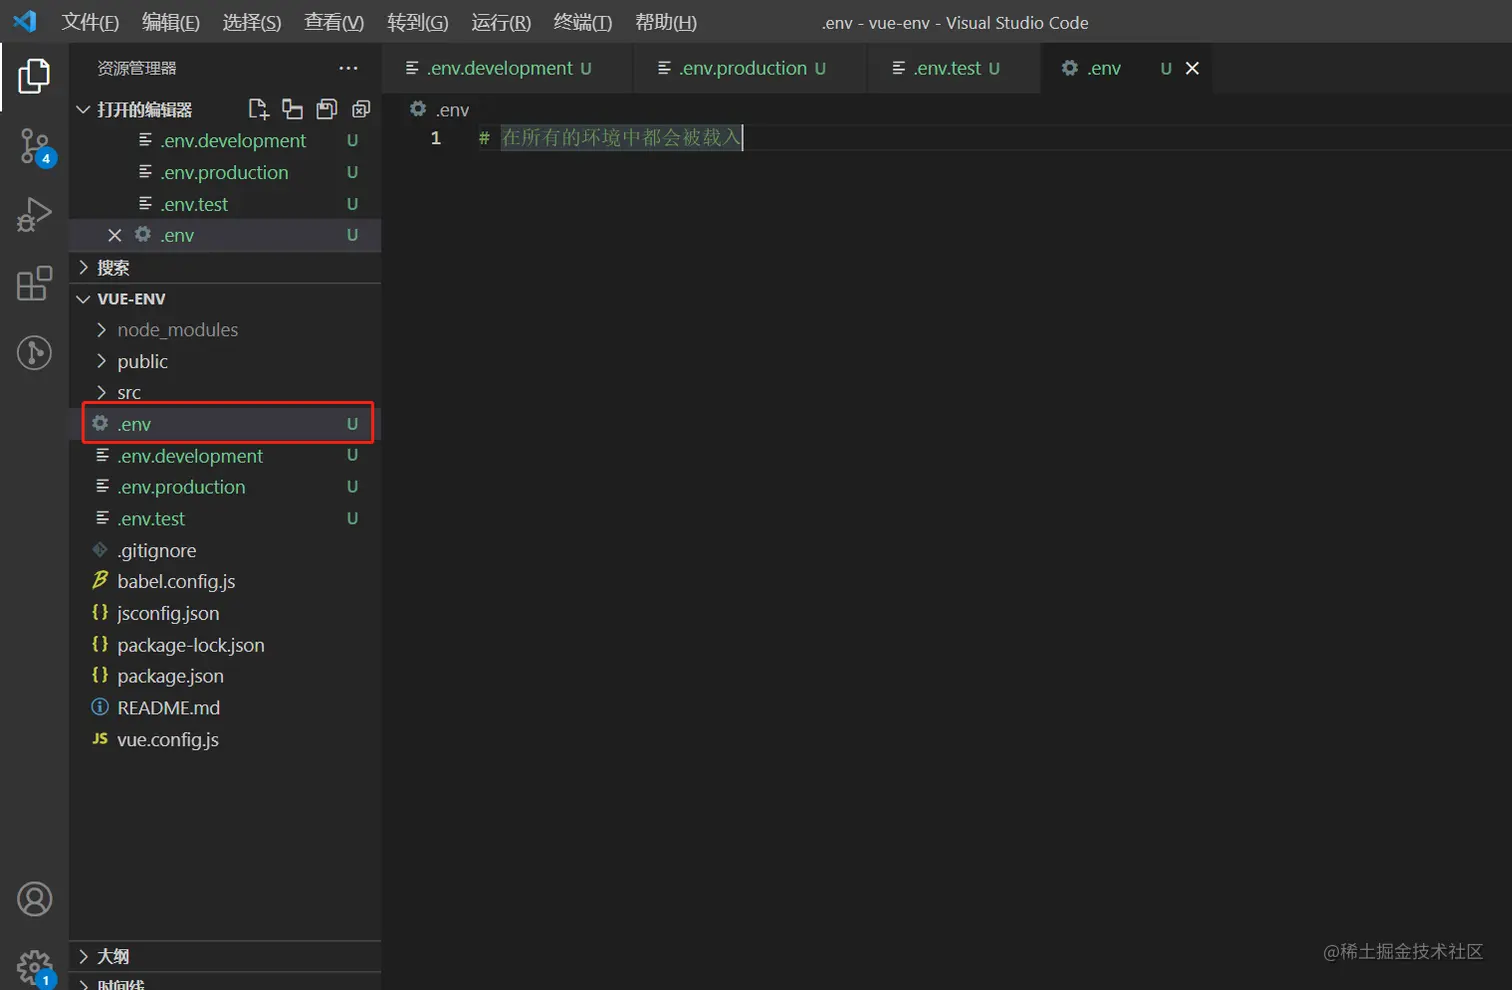Open the 选择(S) menu
1512x990 pixels.
pyautogui.click(x=252, y=22)
